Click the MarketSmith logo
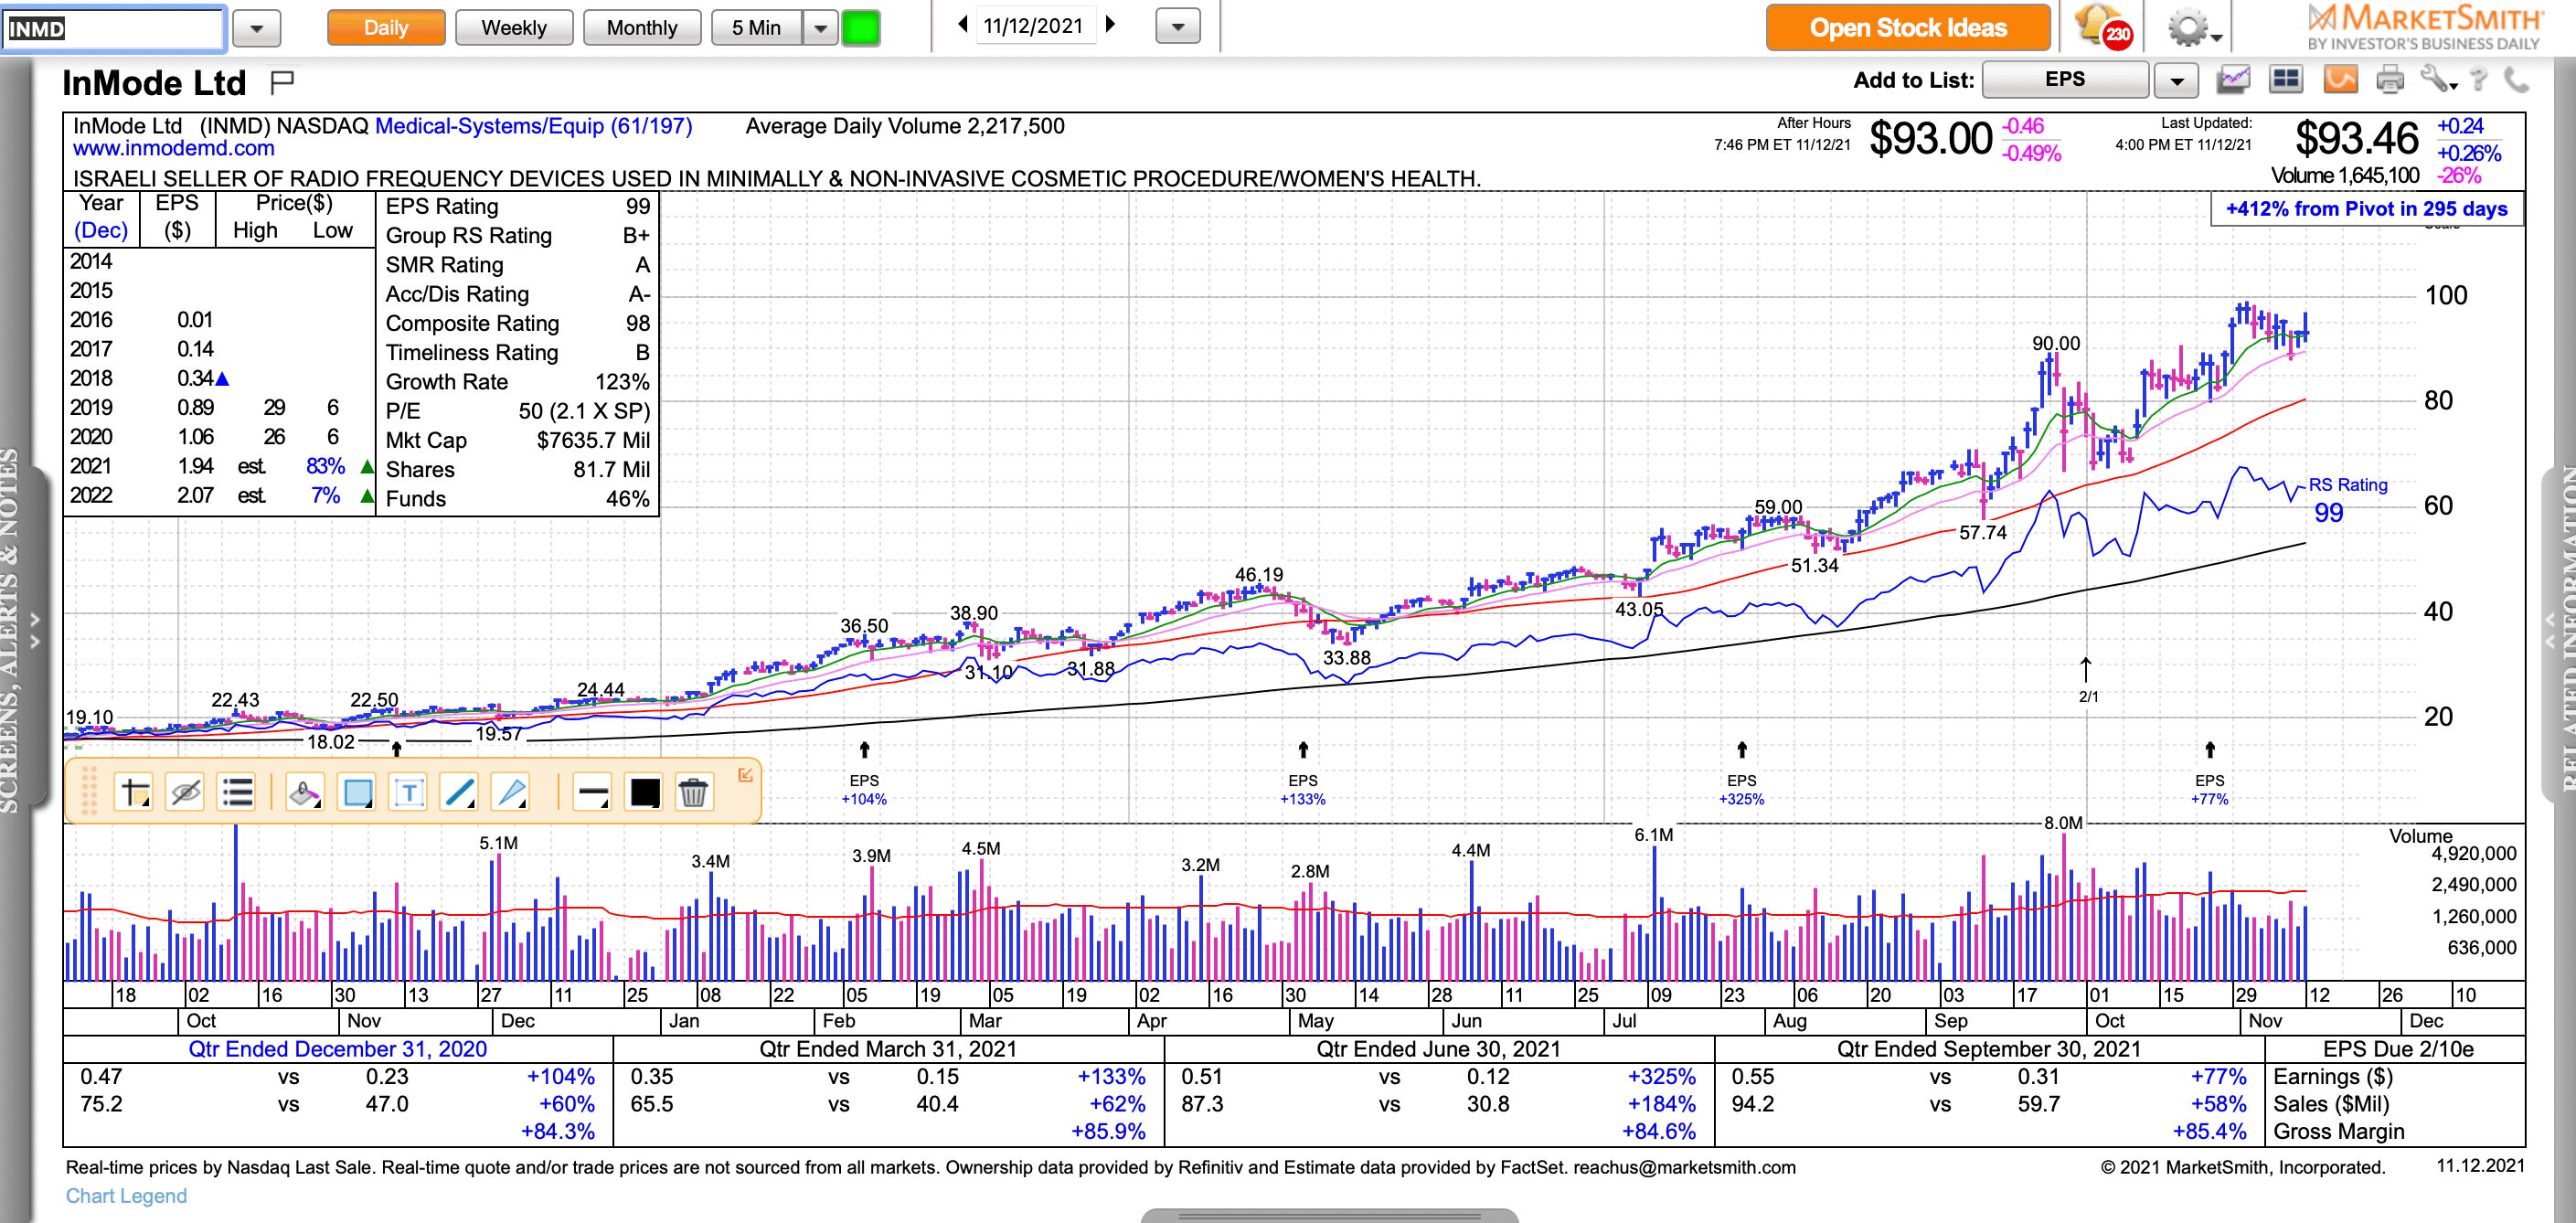The width and height of the screenshot is (2576, 1223). pyautogui.click(x=2424, y=27)
